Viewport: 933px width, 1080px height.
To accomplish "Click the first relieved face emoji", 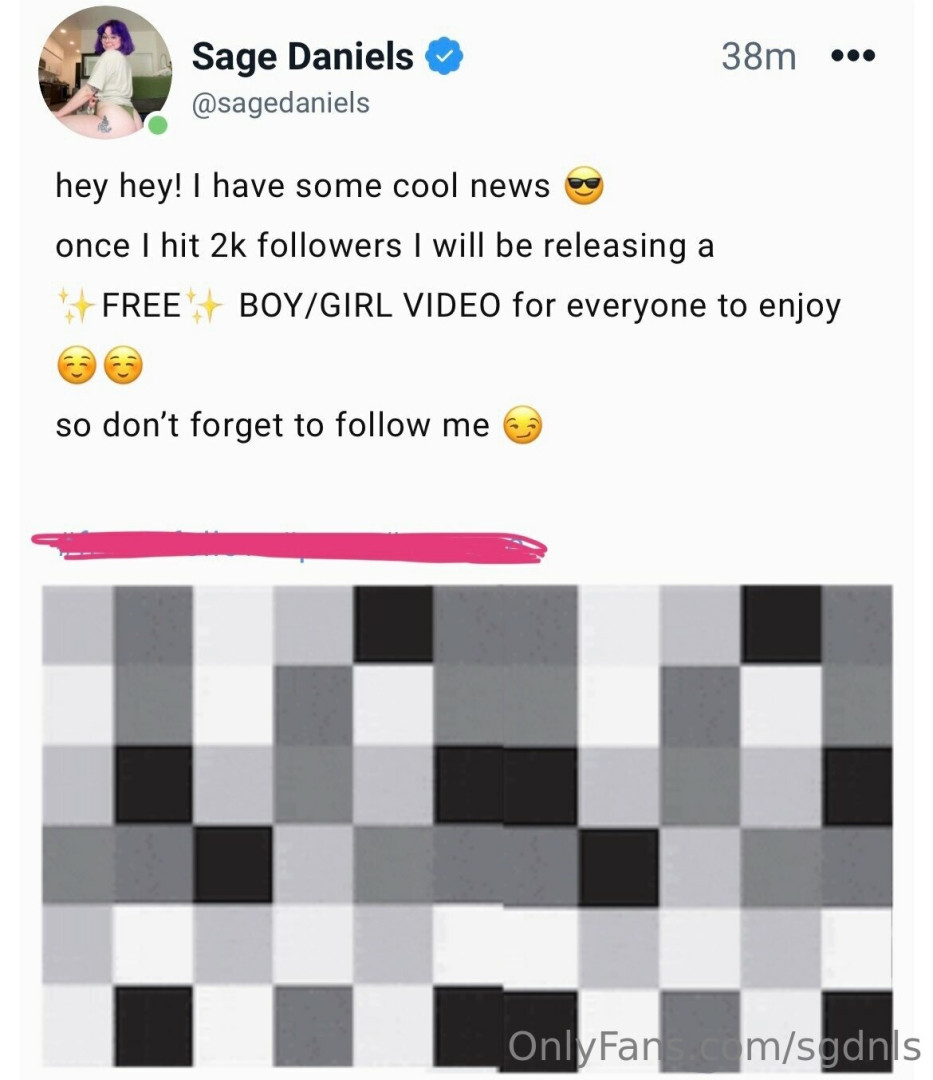I will pyautogui.click(x=76, y=365).
